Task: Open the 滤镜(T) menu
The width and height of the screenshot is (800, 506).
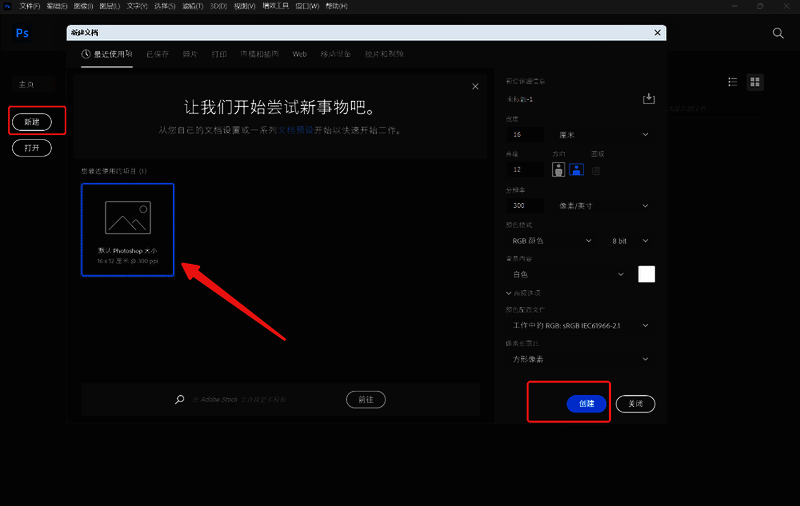Action: [x=192, y=6]
